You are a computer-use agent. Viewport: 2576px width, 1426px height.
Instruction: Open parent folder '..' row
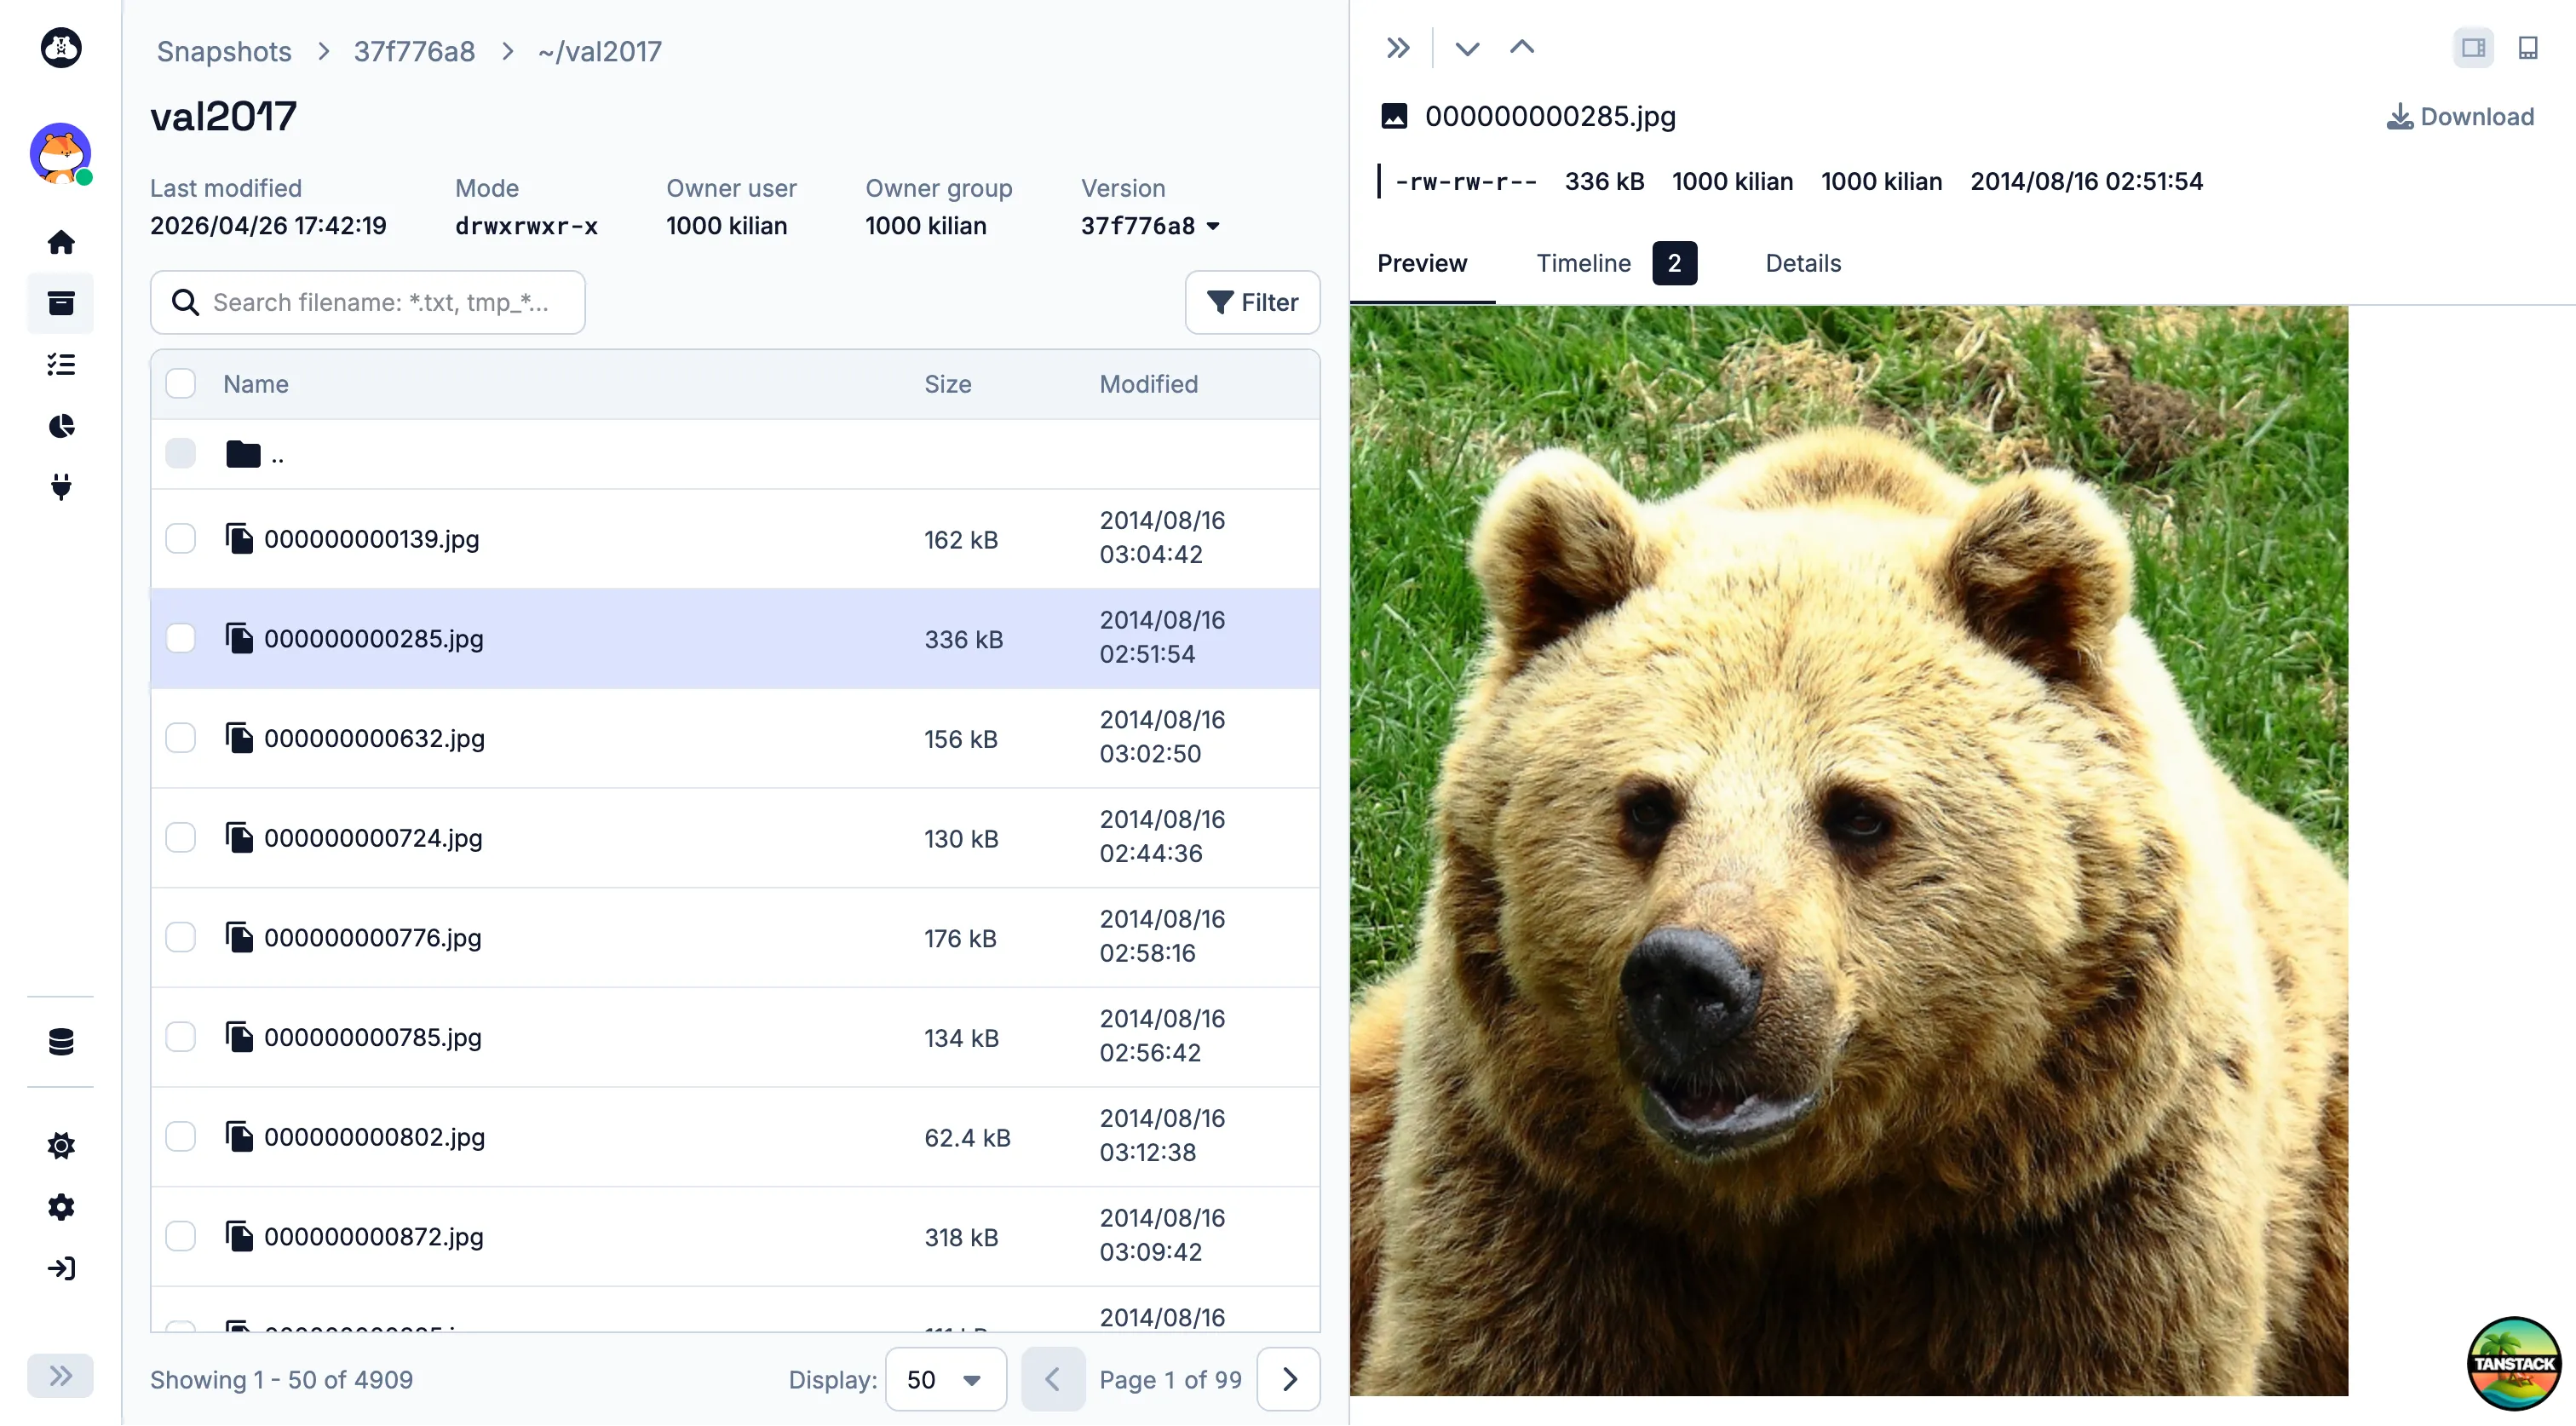point(735,454)
